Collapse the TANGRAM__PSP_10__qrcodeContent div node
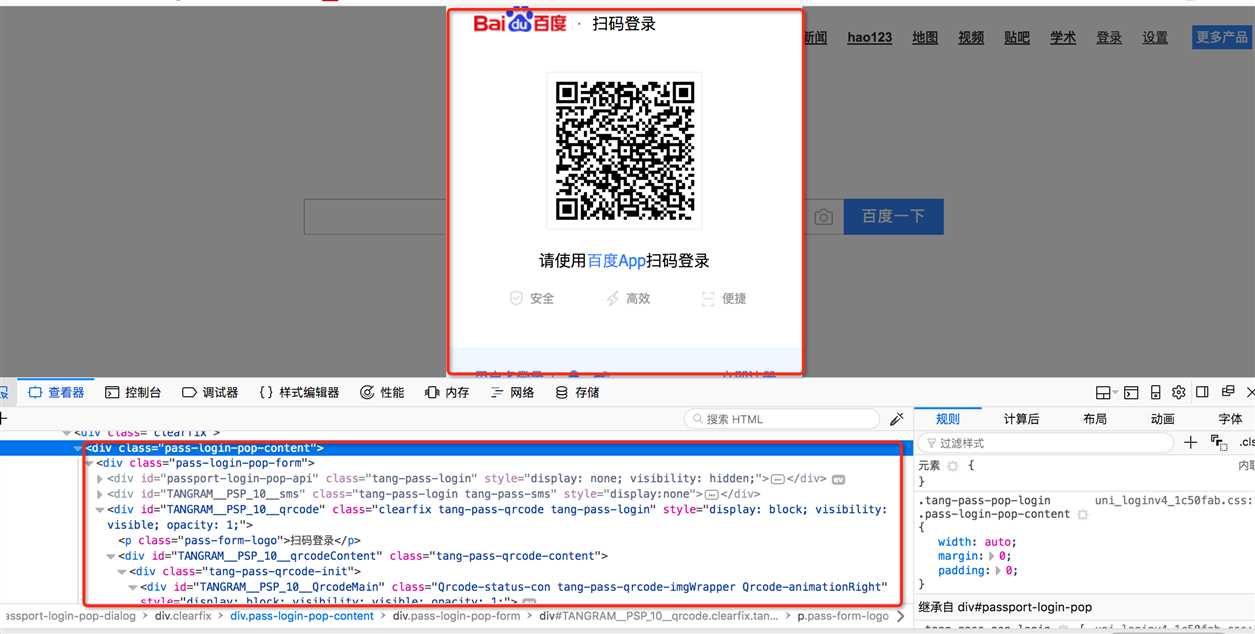The image size is (1255, 634). [111, 556]
